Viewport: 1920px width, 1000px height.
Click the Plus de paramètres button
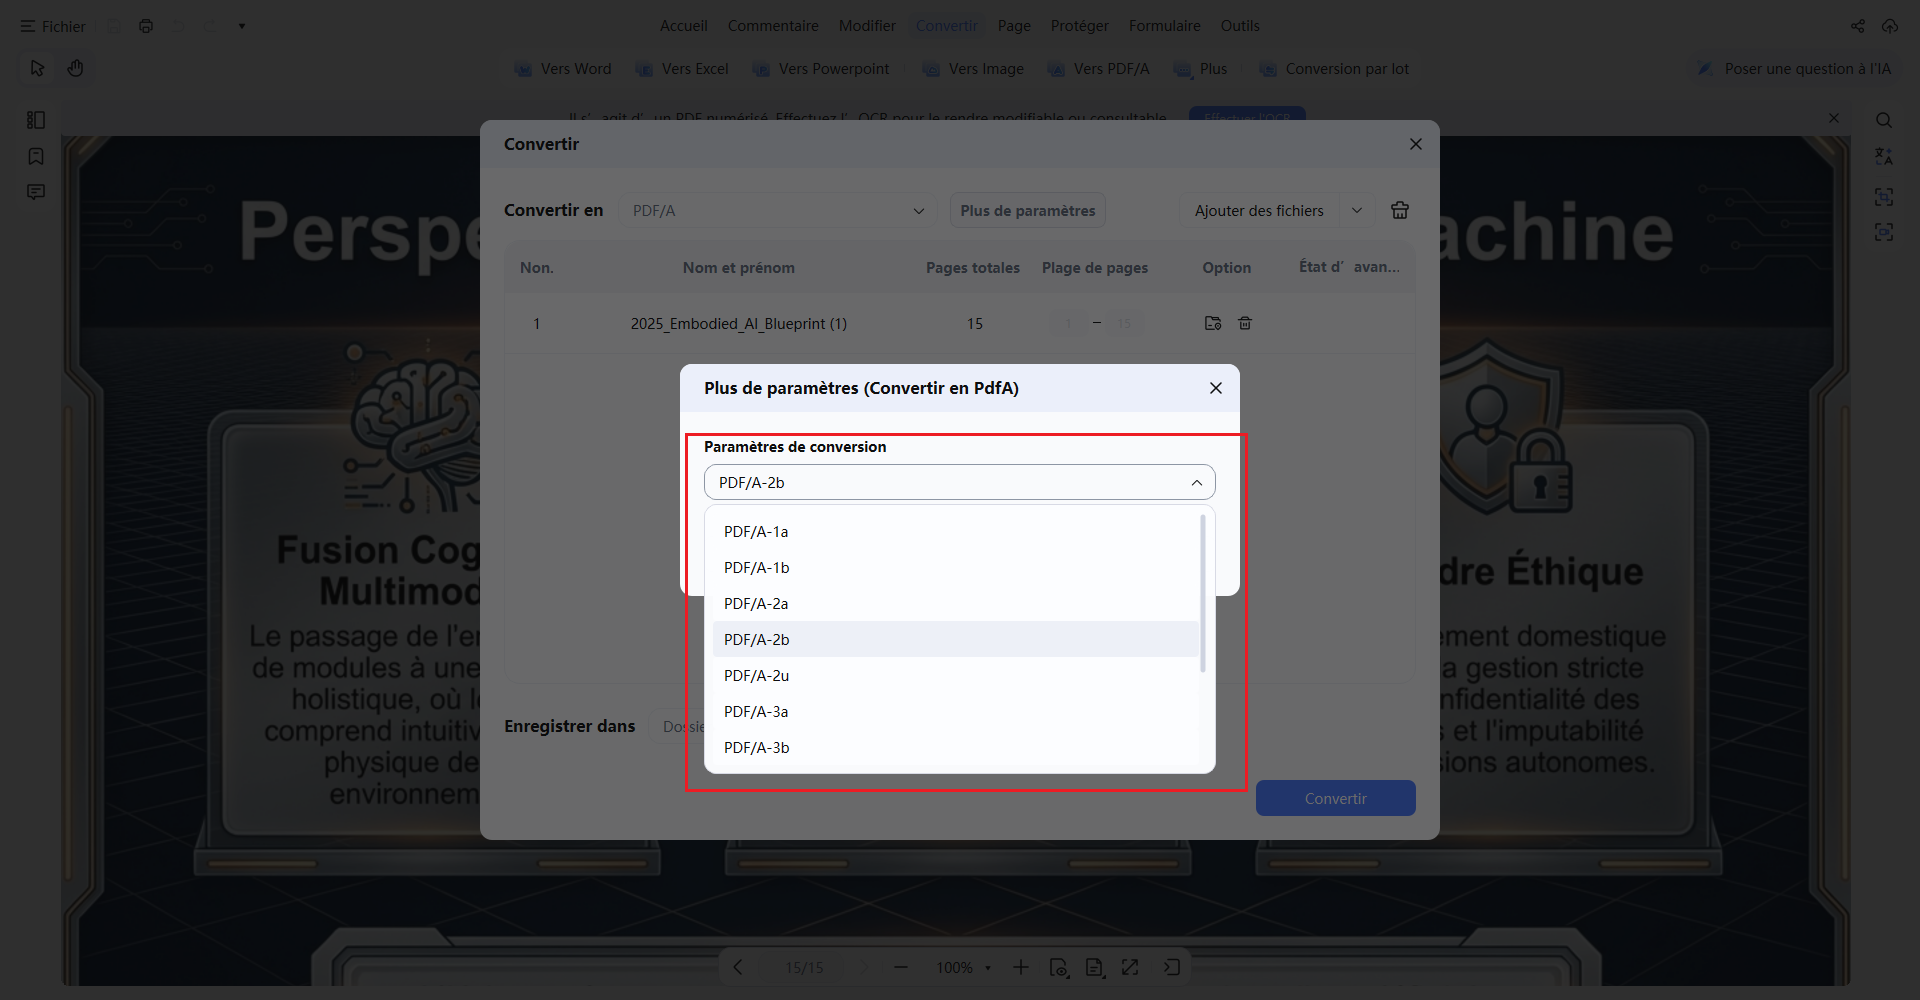point(1027,210)
